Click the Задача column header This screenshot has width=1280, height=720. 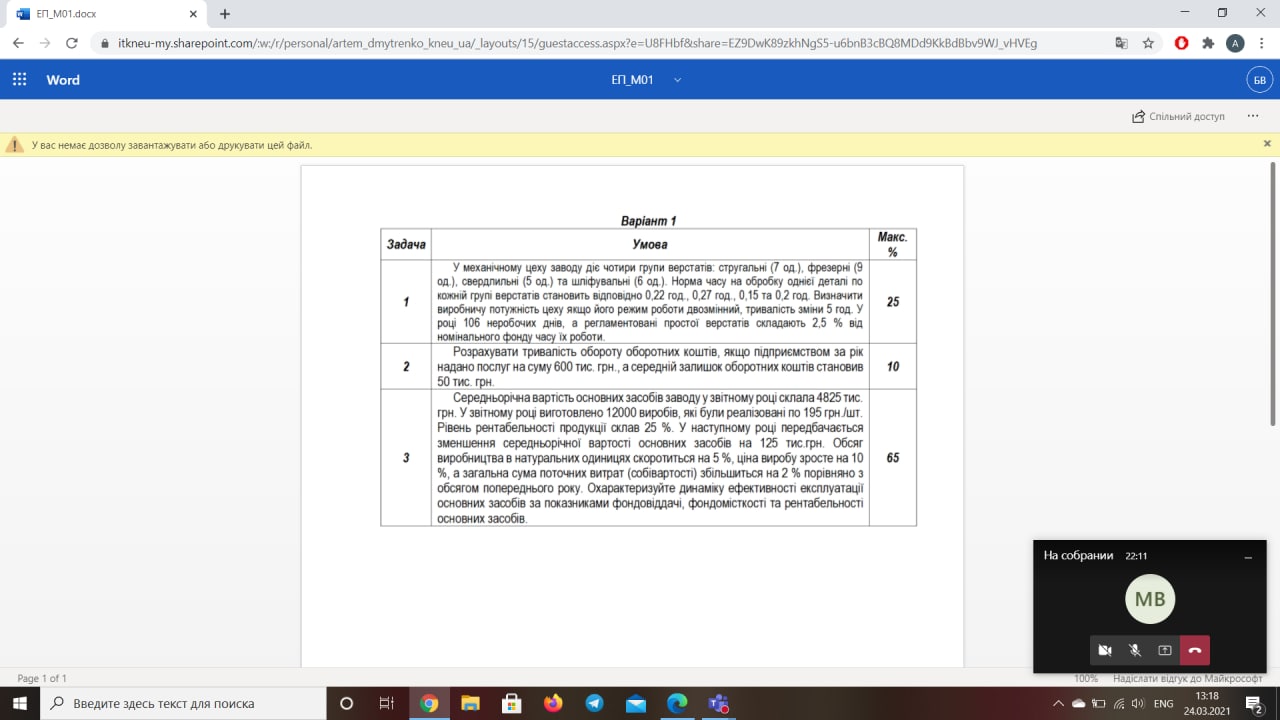(x=406, y=244)
